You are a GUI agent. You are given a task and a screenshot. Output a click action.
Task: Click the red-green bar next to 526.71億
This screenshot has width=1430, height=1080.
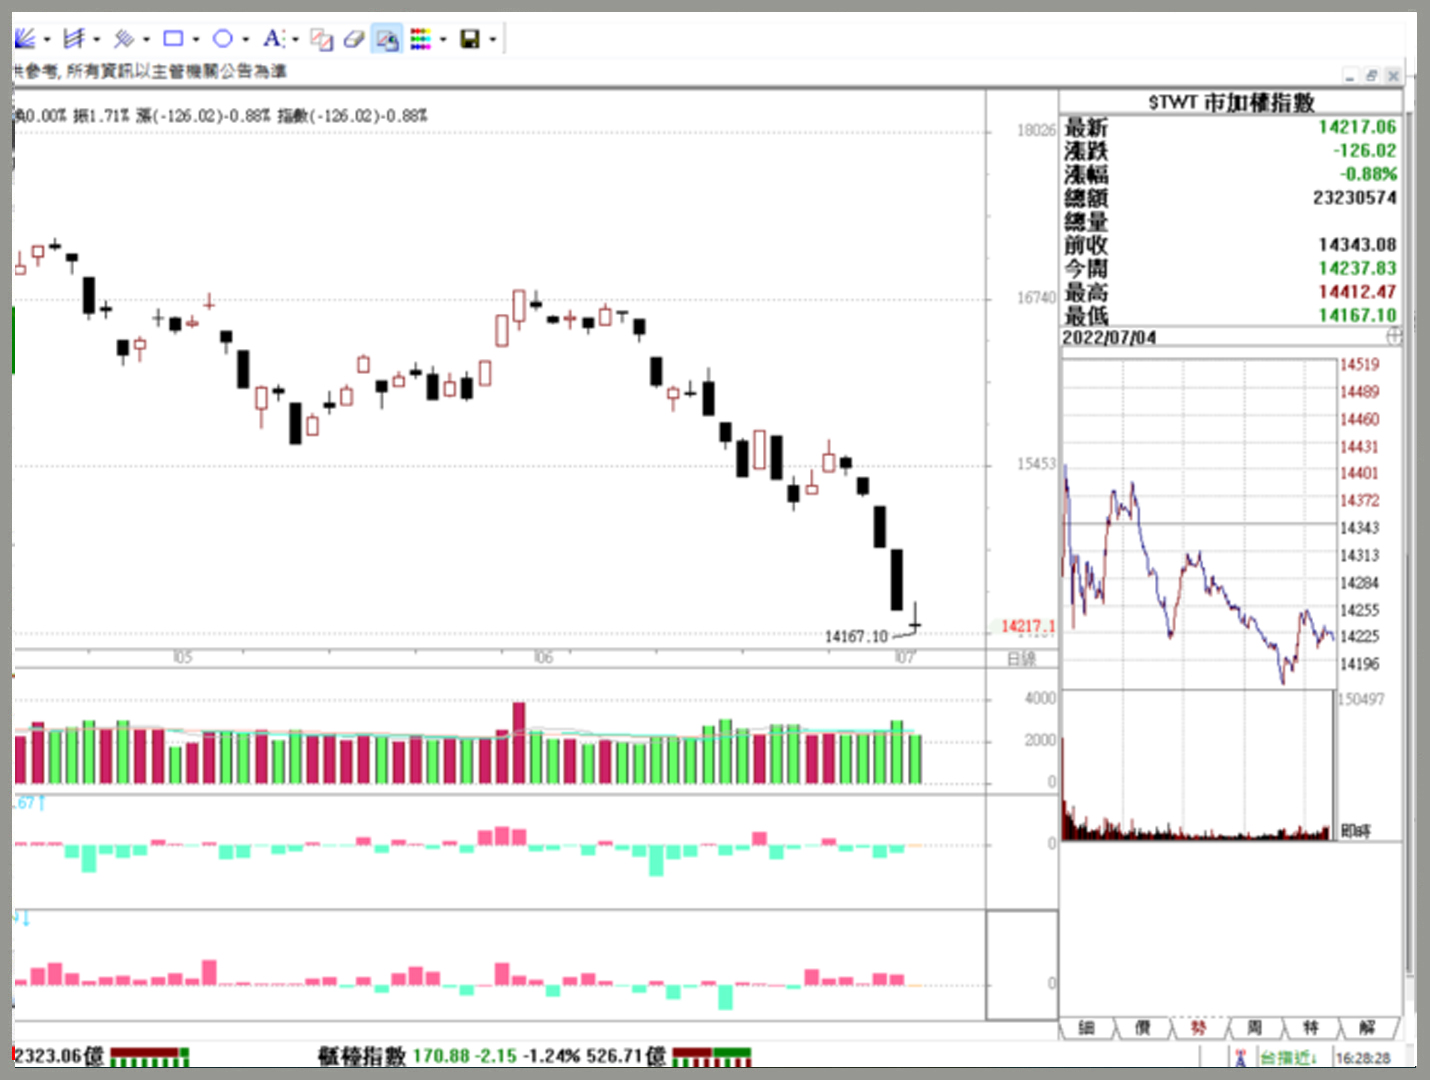(x=712, y=1057)
